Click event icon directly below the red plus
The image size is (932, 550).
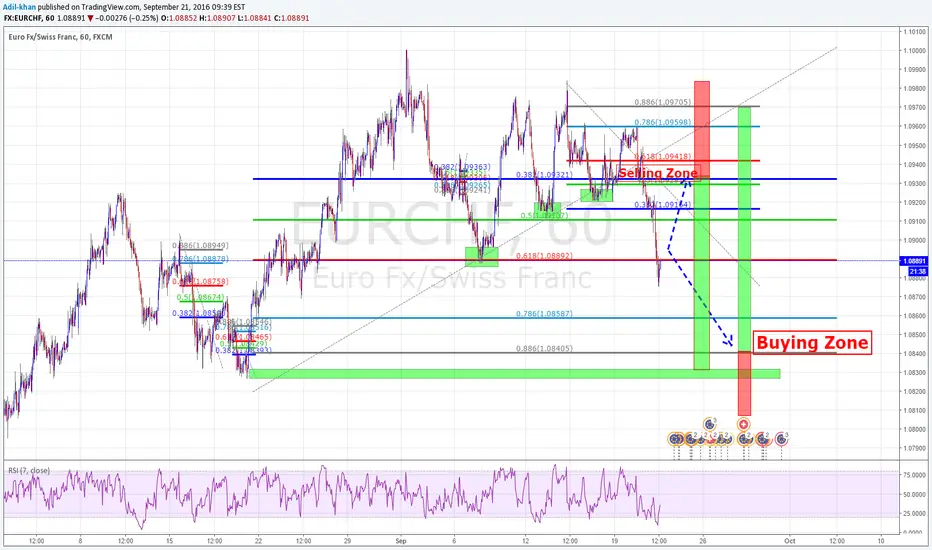745,439
